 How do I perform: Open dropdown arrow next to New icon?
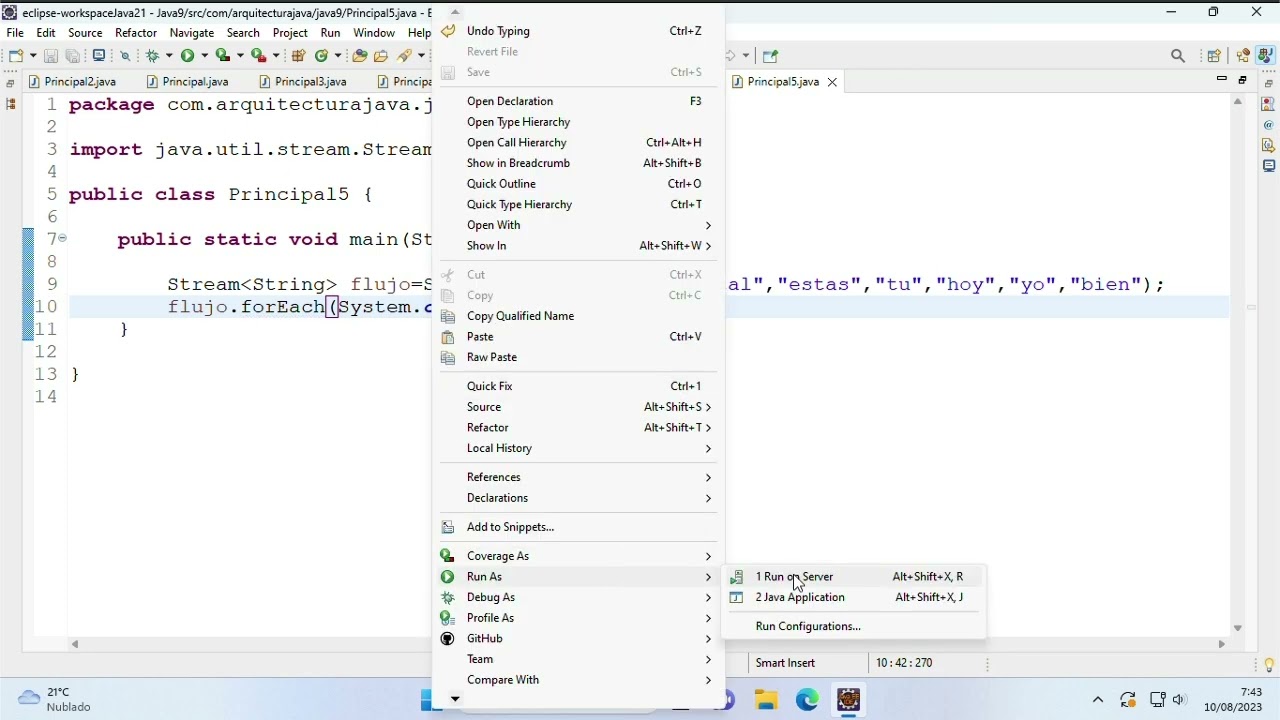point(33,56)
